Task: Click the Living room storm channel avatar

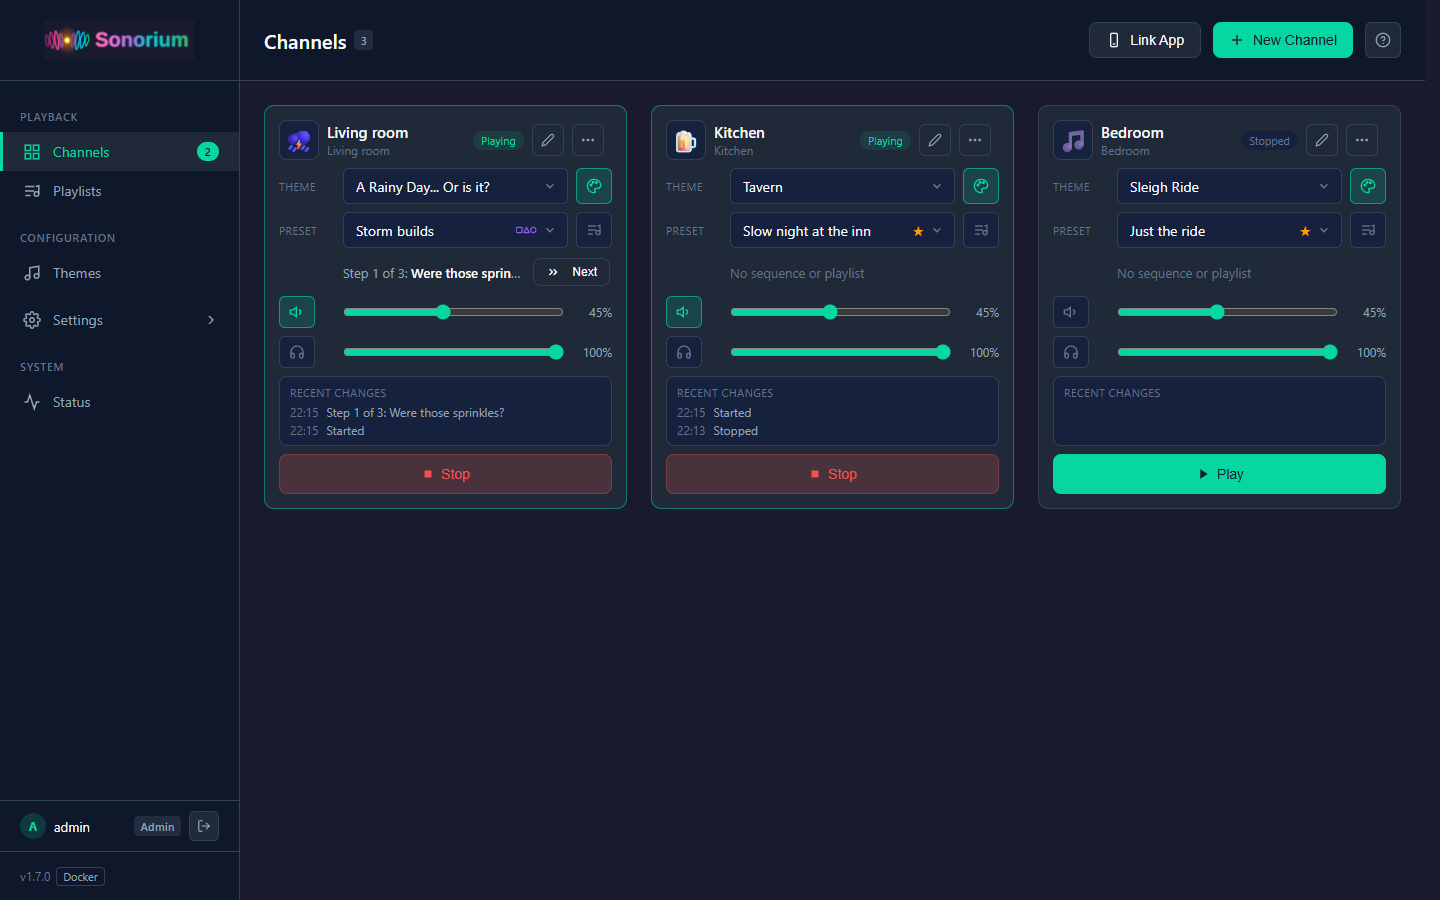Action: tap(299, 140)
